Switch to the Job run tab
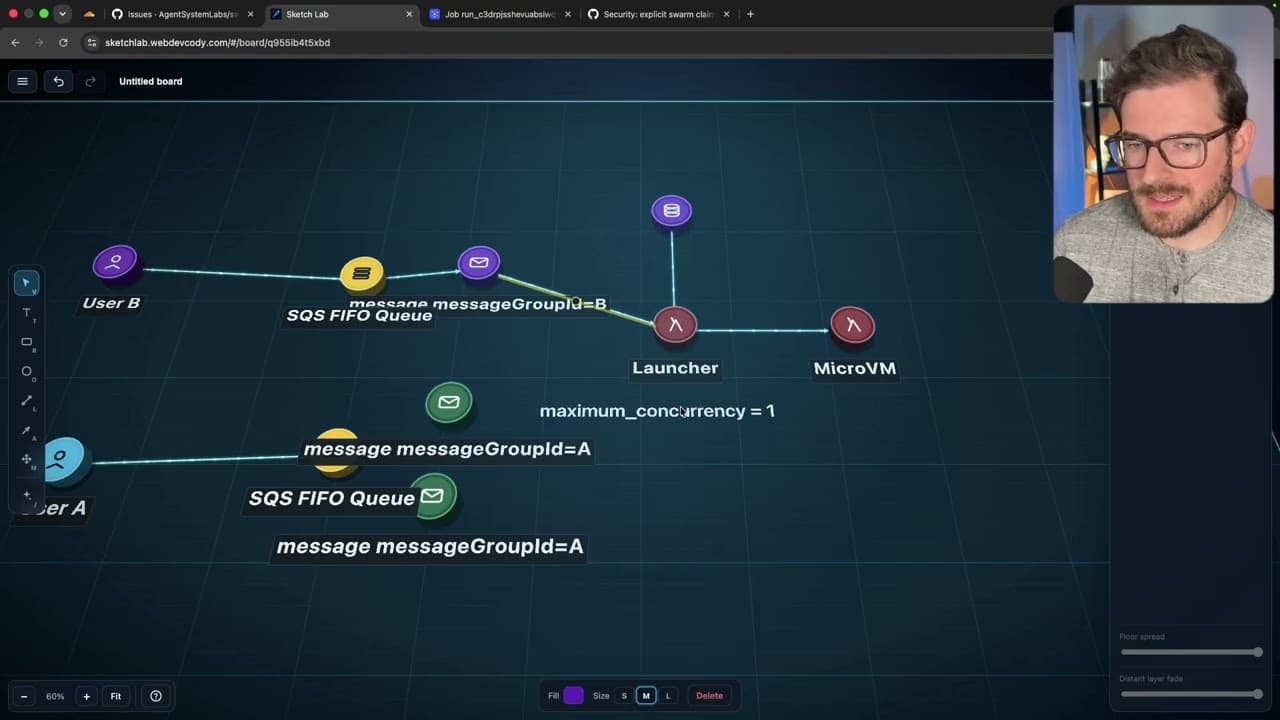 499,14
